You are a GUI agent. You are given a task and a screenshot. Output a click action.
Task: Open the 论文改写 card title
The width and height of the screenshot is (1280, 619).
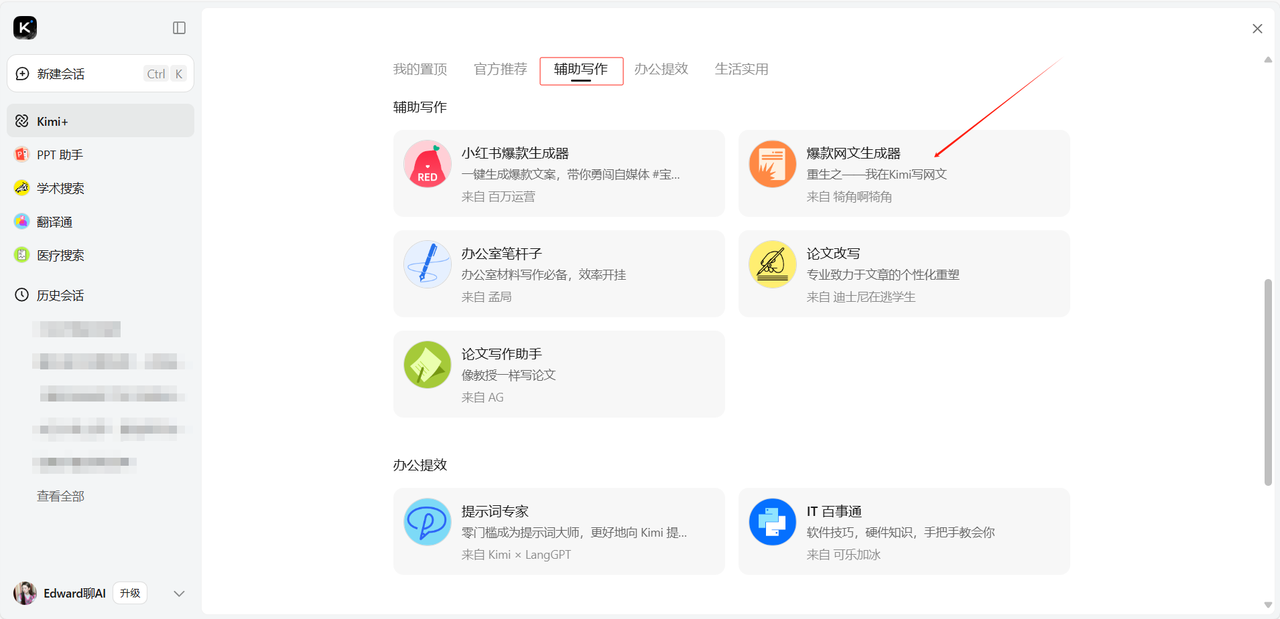(x=834, y=253)
